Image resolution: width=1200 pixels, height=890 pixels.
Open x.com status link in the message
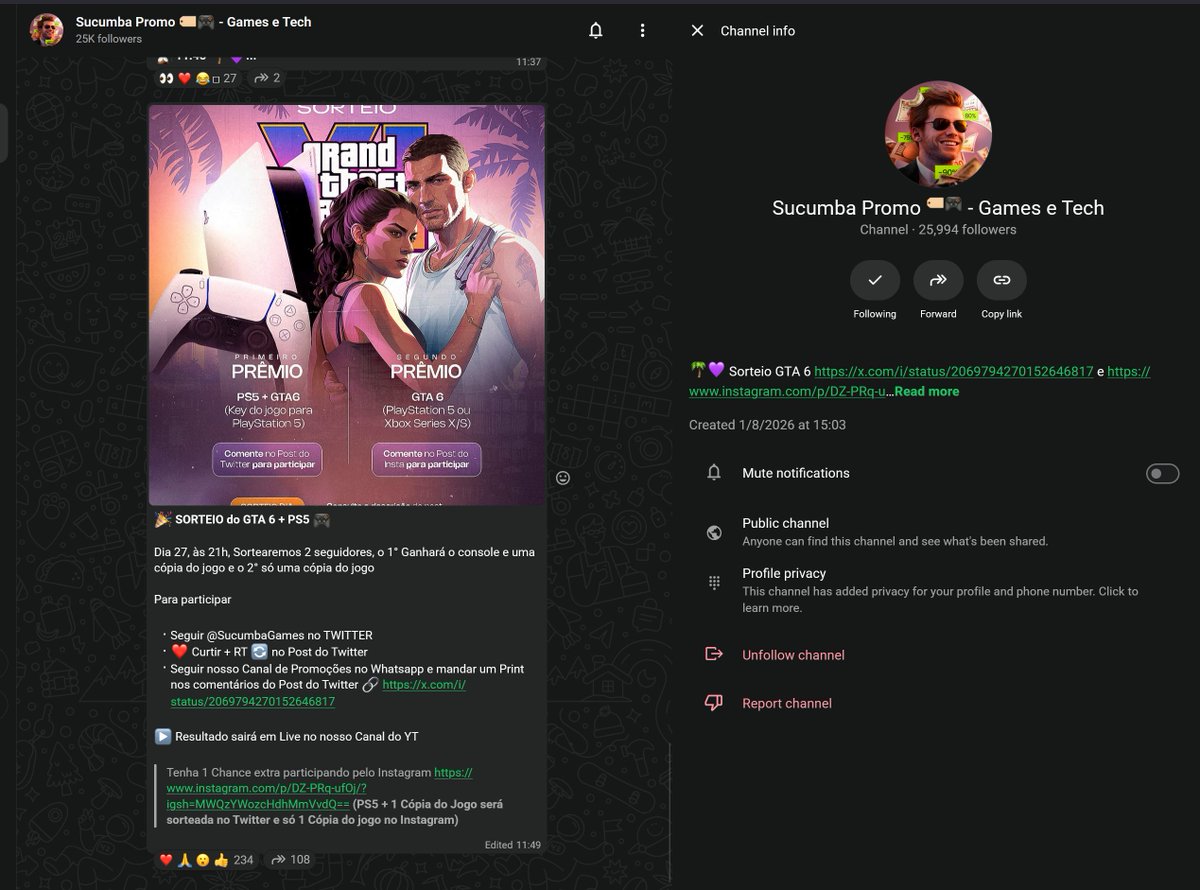pyautogui.click(x=318, y=693)
